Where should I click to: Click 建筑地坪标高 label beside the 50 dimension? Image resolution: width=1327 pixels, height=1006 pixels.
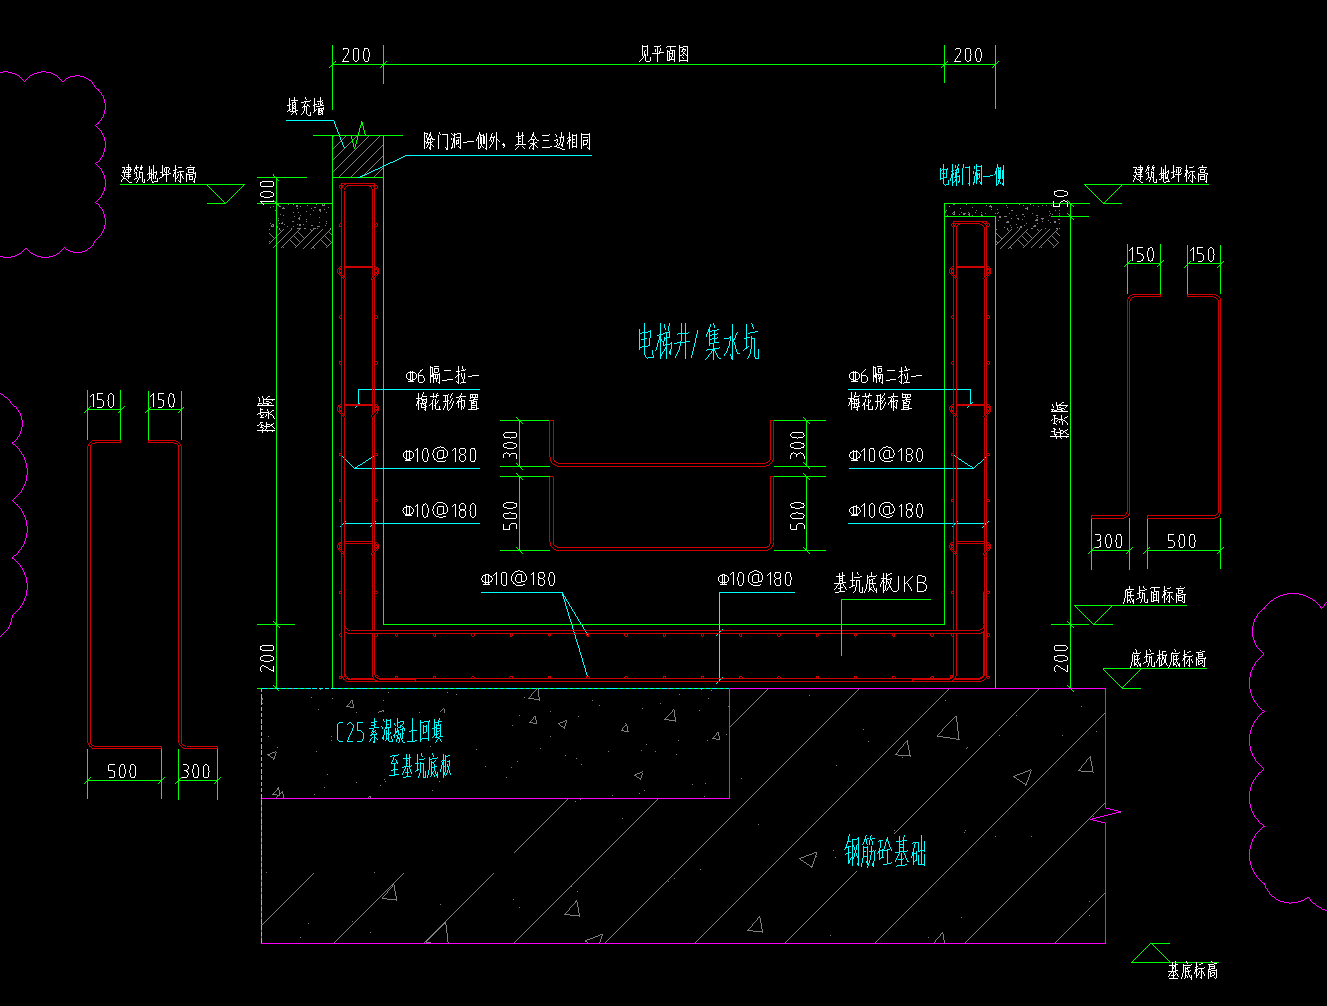(x=1170, y=174)
